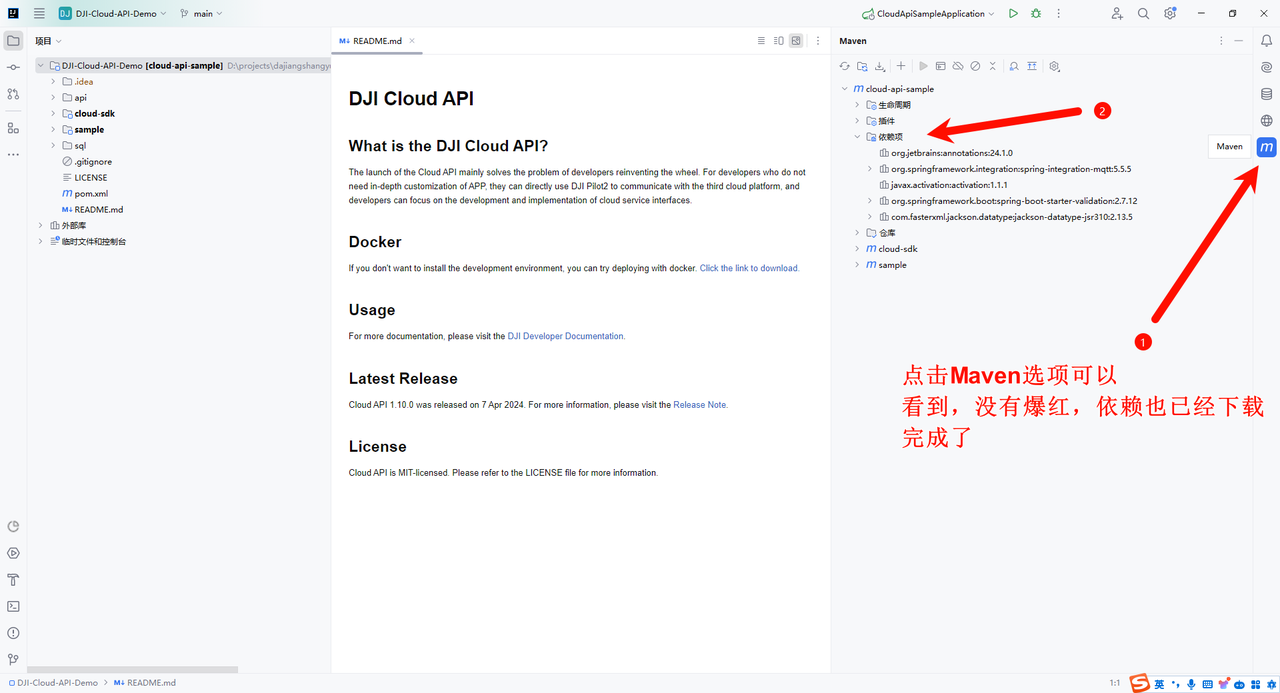This screenshot has width=1280, height=693.
Task: Open the Pull Requests tool window
Action: (x=13, y=94)
